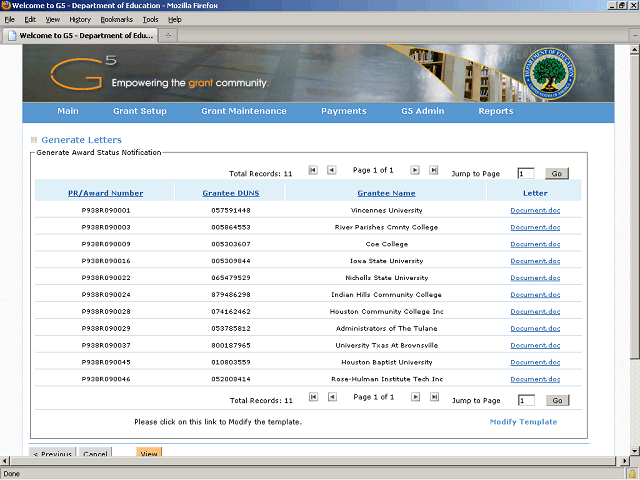Click the vertical scrollbar down arrow
640x480 pixels.
[x=634, y=451]
